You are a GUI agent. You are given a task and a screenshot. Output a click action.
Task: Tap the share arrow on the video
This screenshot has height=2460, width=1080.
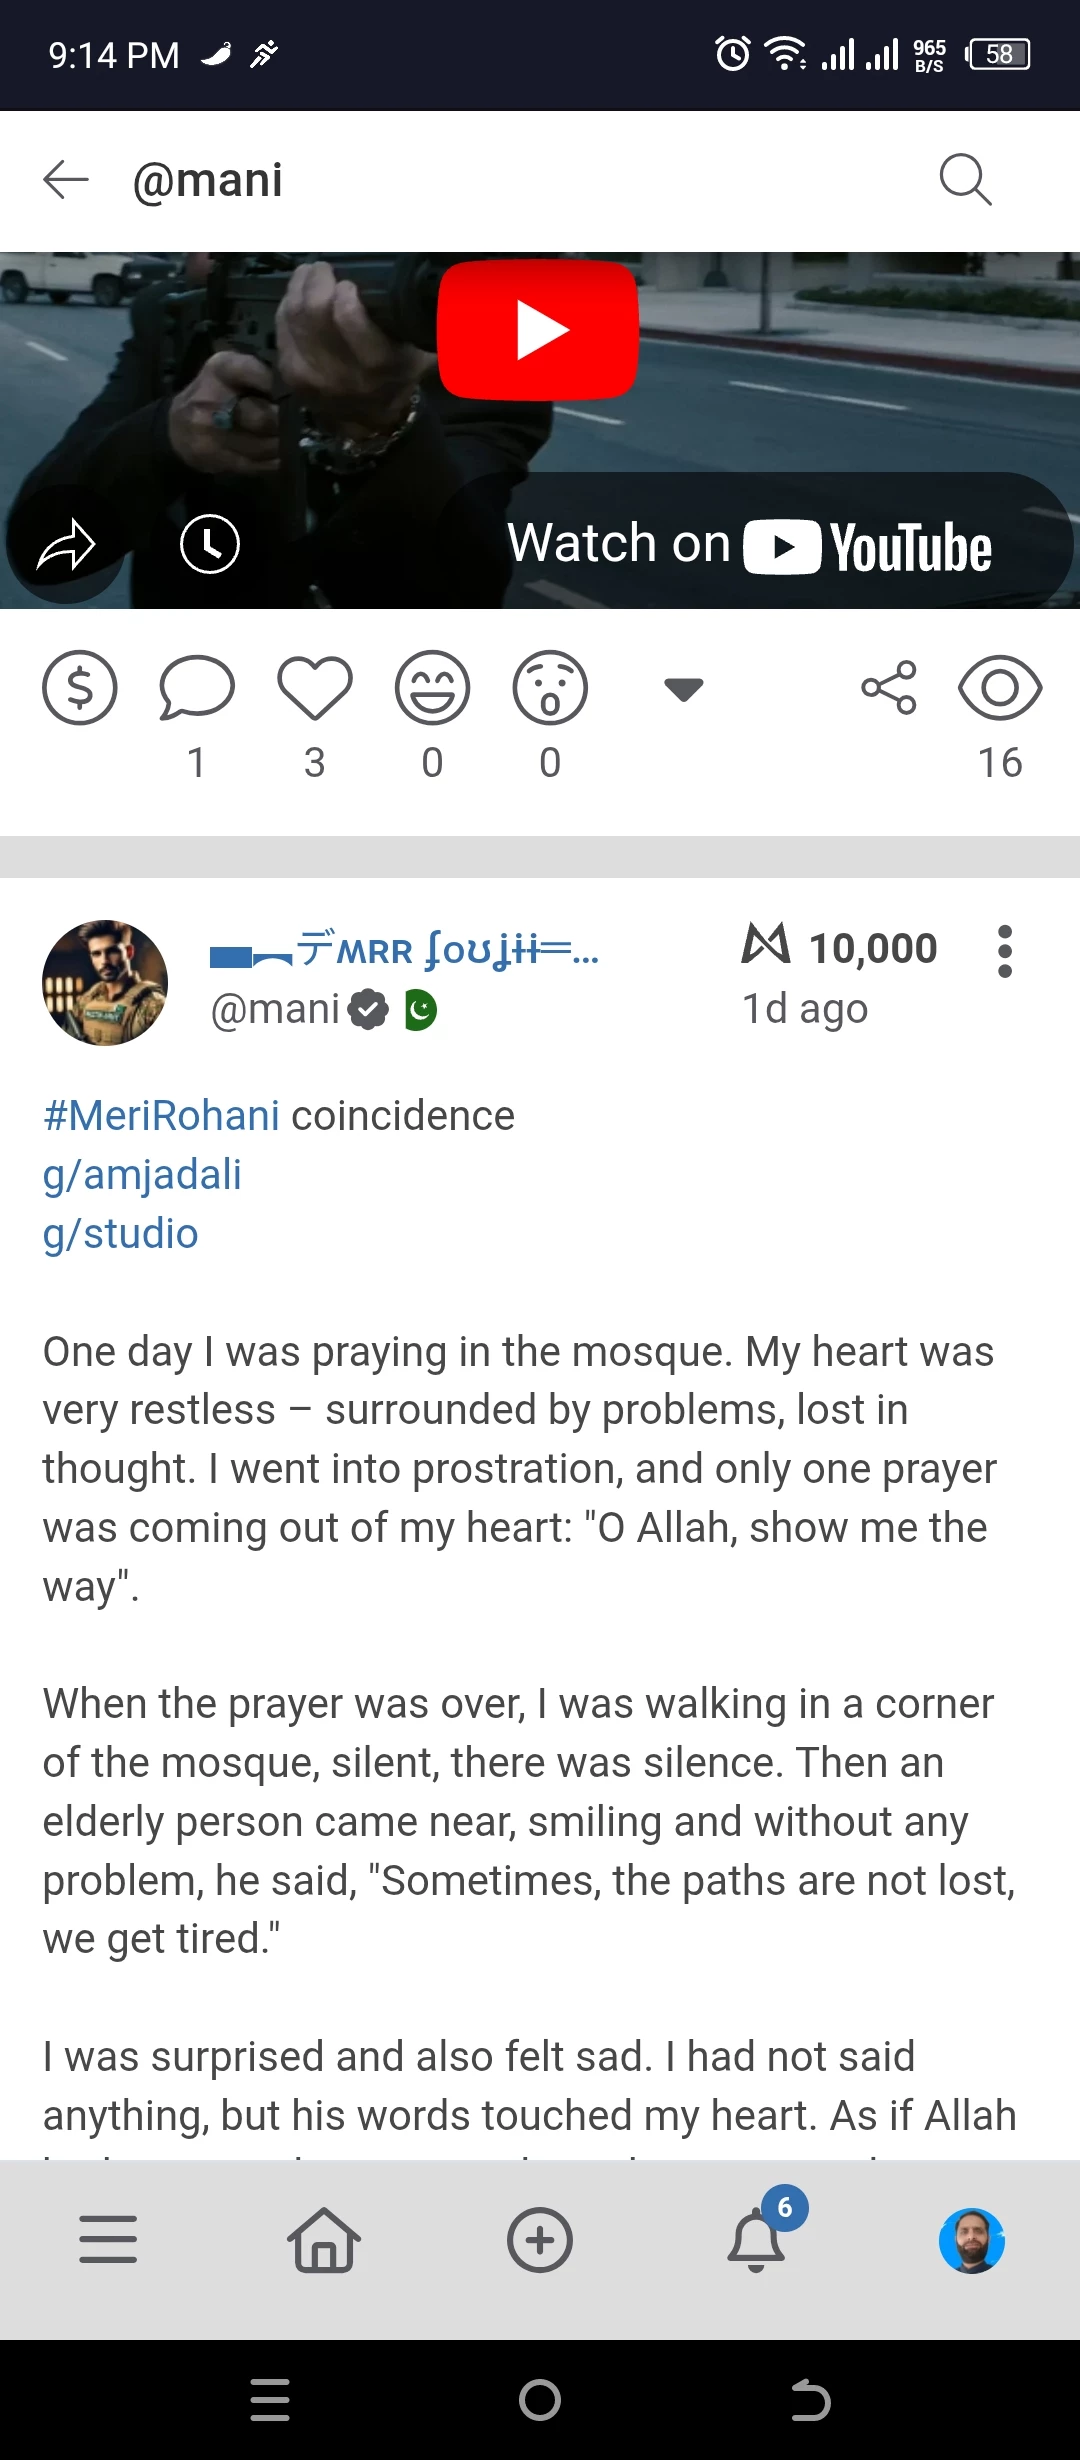tap(66, 546)
